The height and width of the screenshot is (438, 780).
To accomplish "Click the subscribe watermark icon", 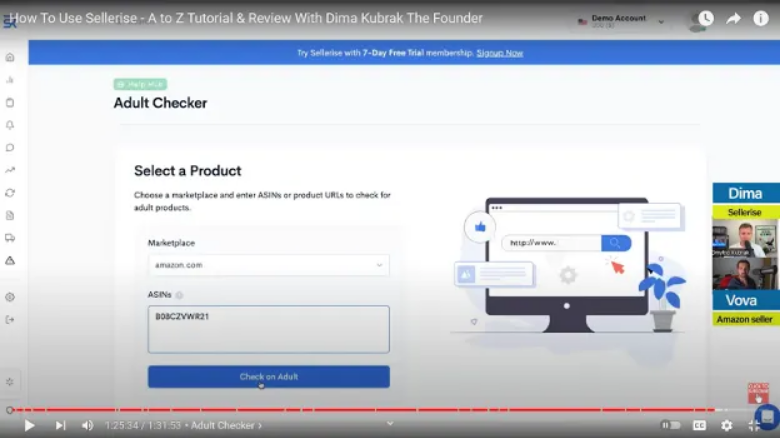I will (758, 393).
